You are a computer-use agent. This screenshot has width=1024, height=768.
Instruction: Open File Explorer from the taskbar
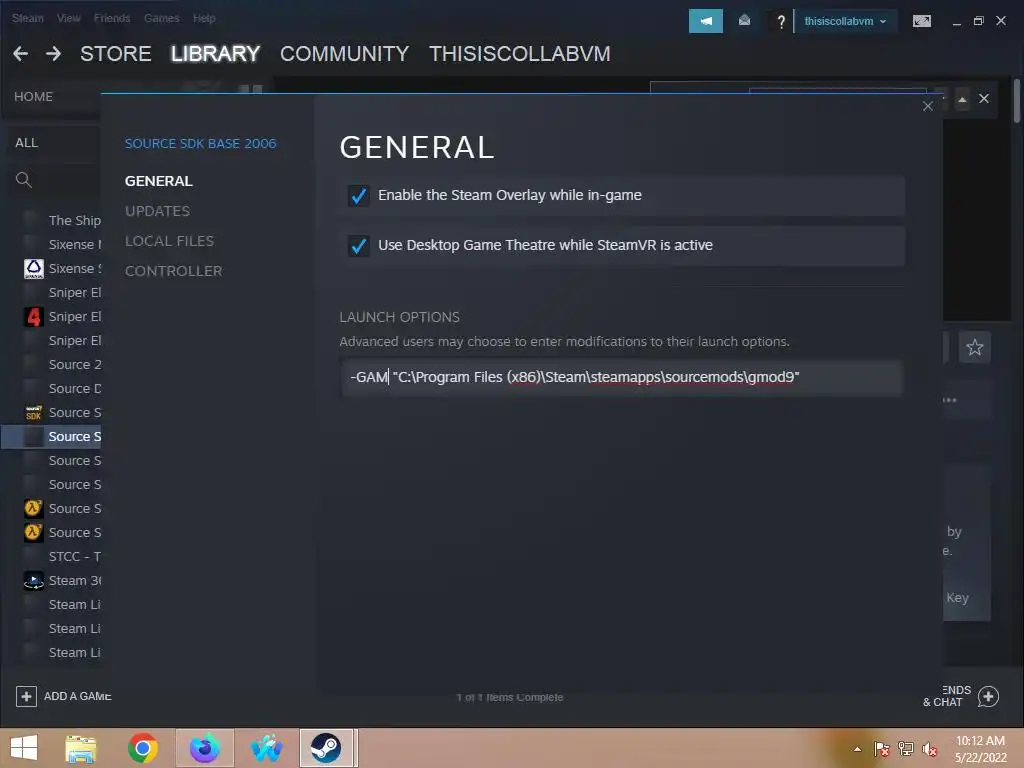(x=80, y=748)
